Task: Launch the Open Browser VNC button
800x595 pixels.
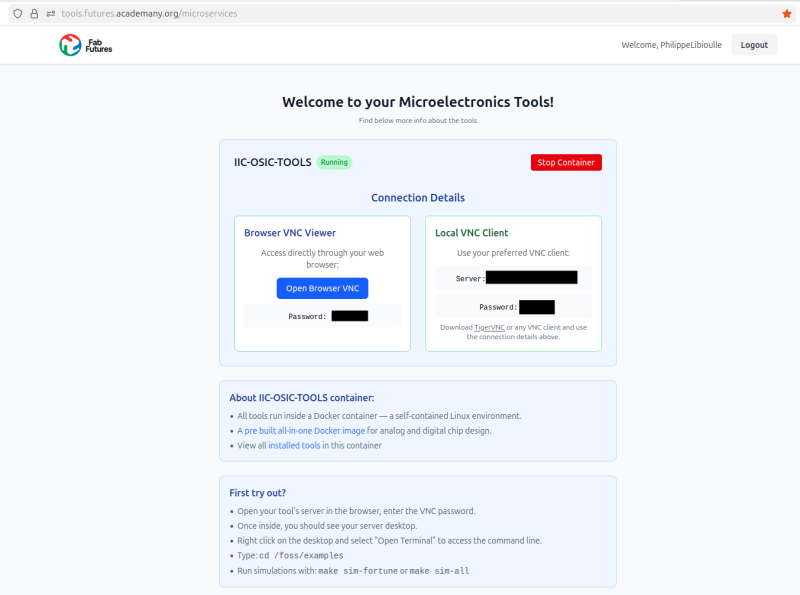Action: (322, 288)
